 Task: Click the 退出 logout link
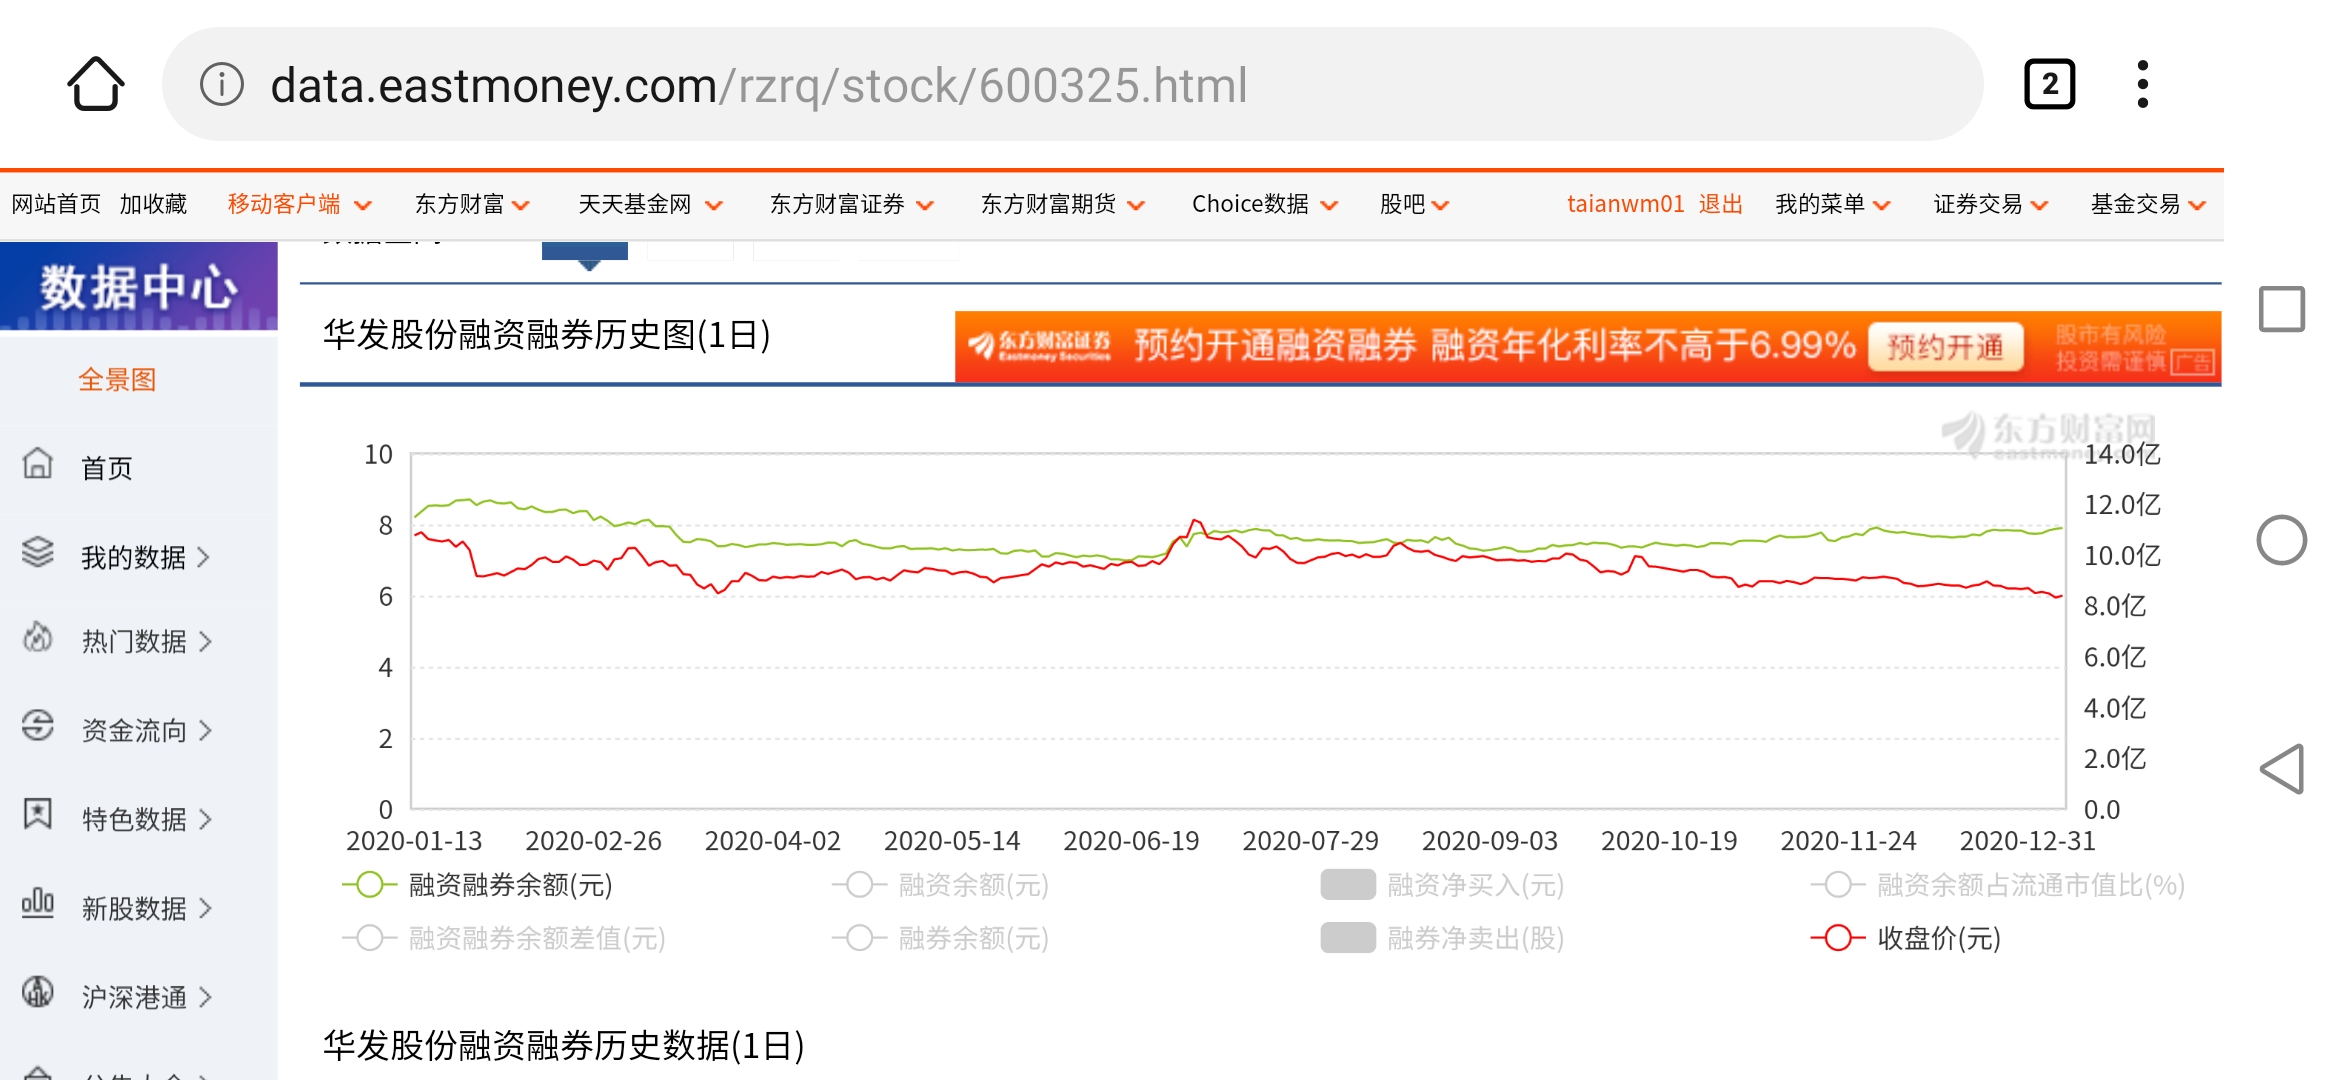click(1720, 204)
